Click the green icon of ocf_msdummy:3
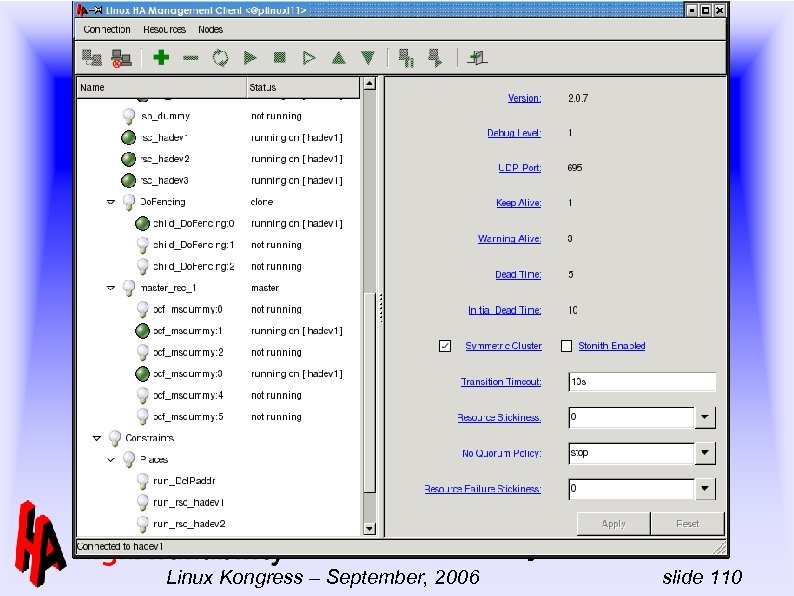Viewport: 794px width, 596px height. tap(142, 374)
